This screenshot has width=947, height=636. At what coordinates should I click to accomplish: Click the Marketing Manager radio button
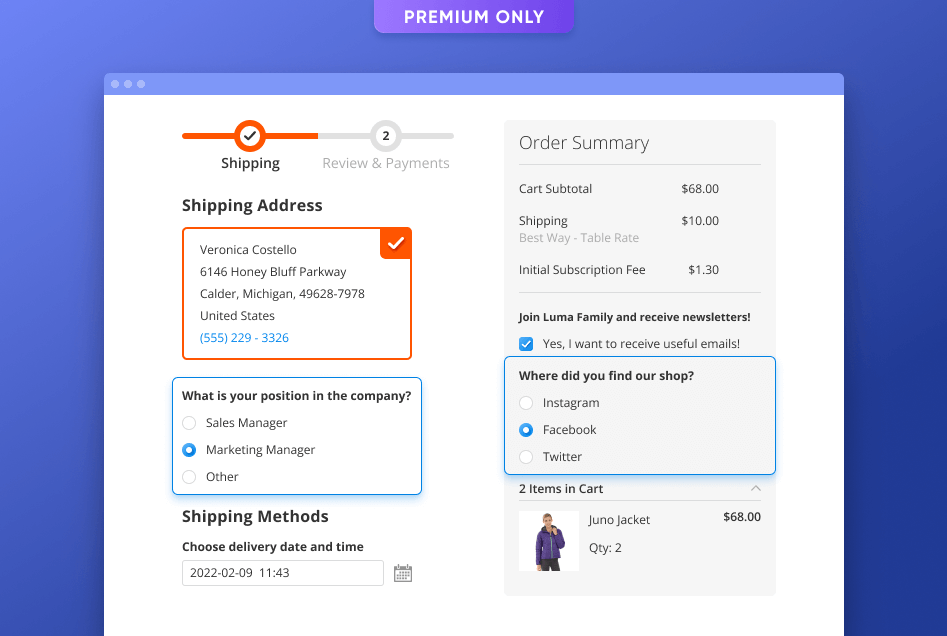(x=189, y=450)
